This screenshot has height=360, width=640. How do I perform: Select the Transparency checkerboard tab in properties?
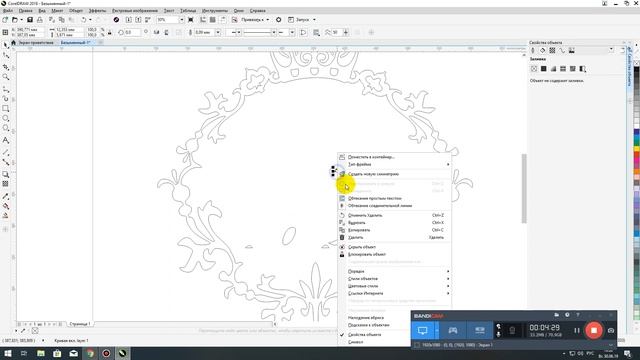552,50
